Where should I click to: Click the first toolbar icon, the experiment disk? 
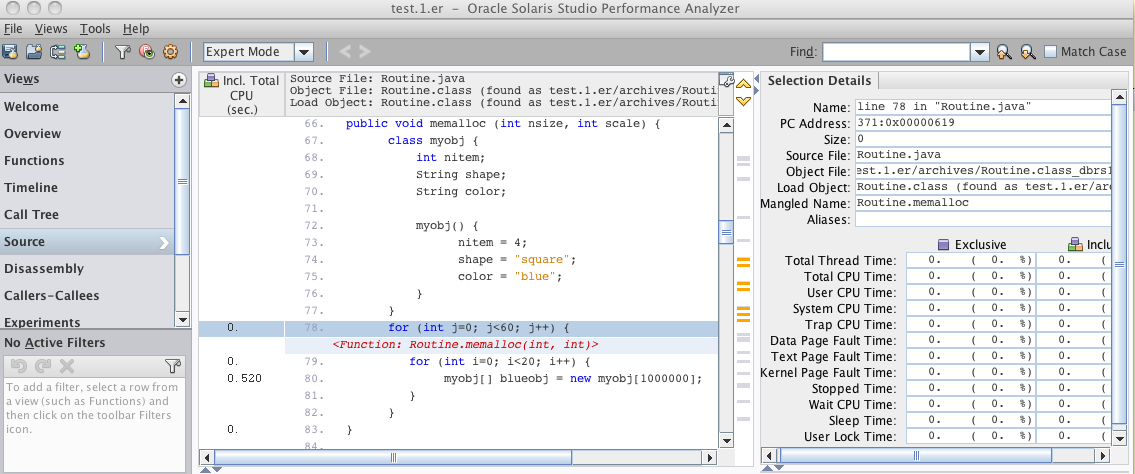click(10, 52)
